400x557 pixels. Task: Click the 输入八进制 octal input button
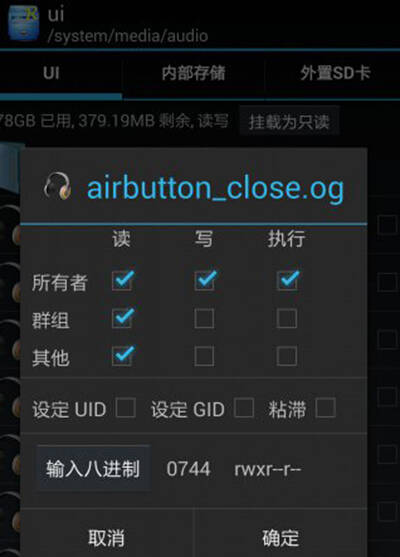93,468
